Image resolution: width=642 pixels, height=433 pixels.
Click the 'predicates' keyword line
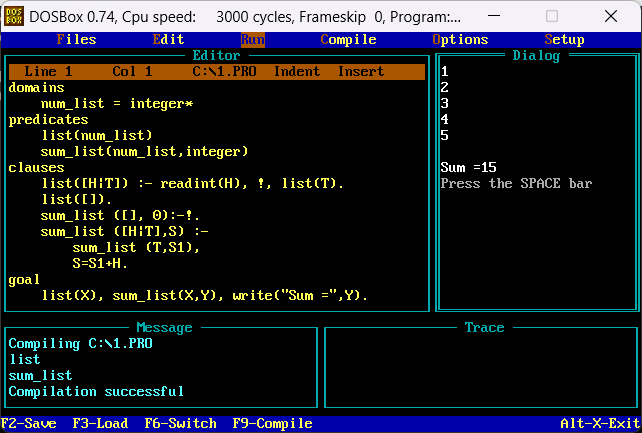(48, 120)
